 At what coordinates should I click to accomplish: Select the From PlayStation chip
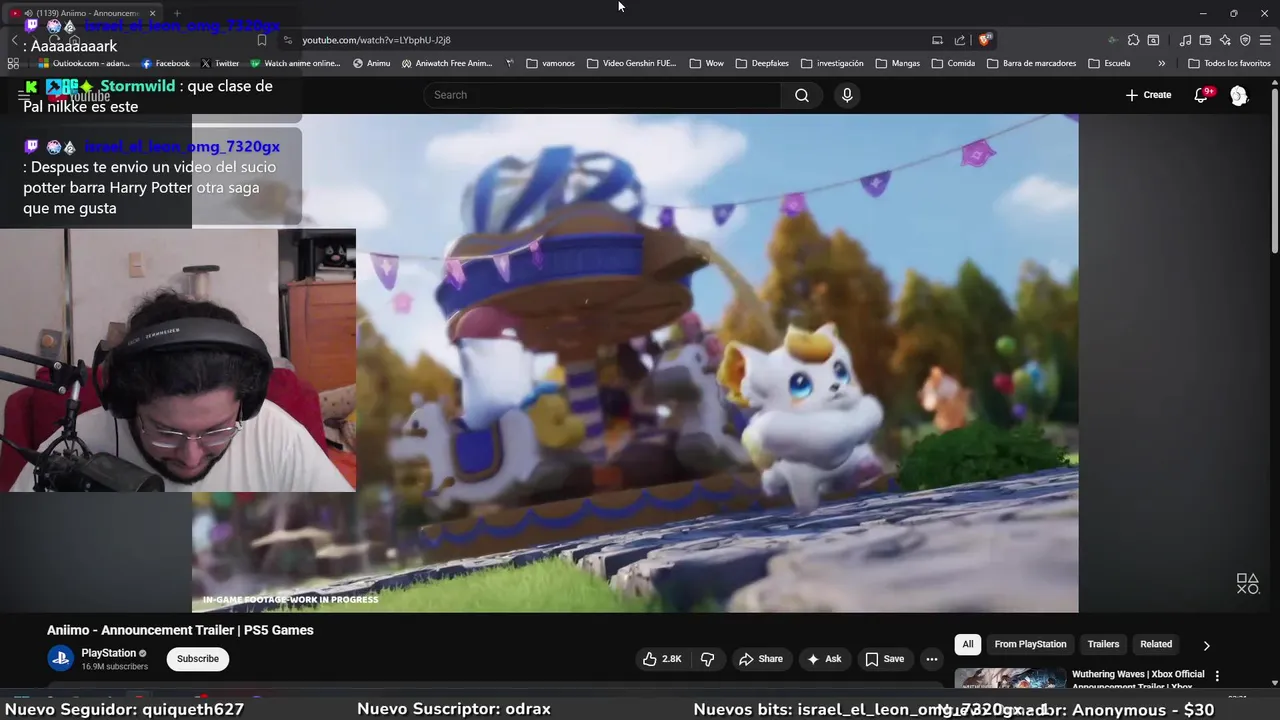point(1030,644)
